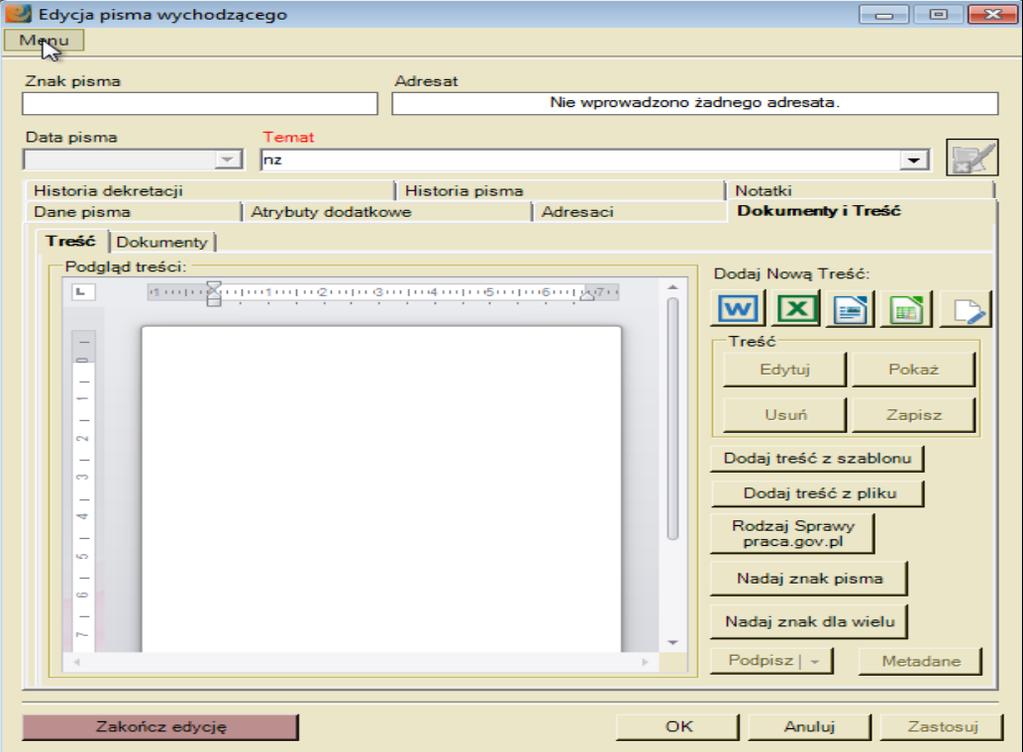Add new Word document content
1023x752 pixels.
738,308
